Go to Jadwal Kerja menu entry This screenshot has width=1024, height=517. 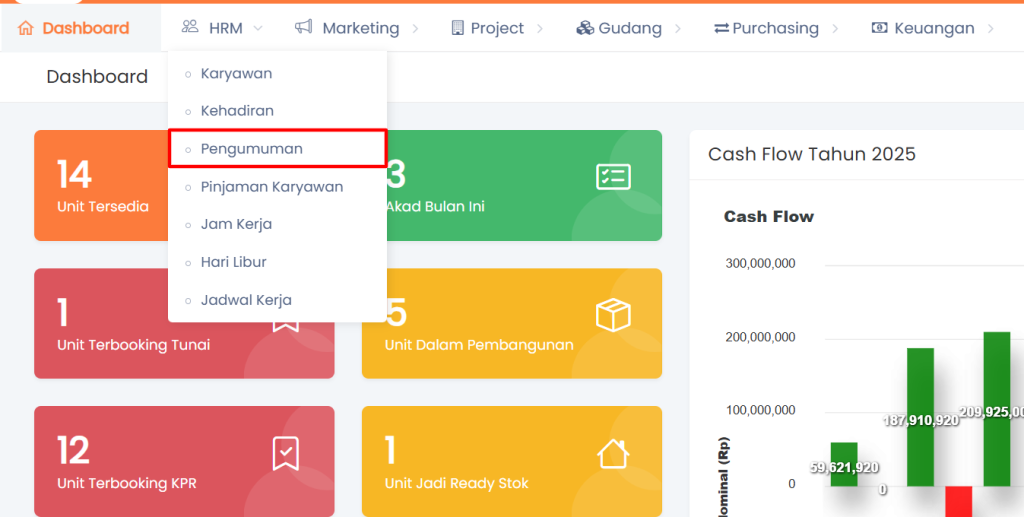tap(246, 299)
